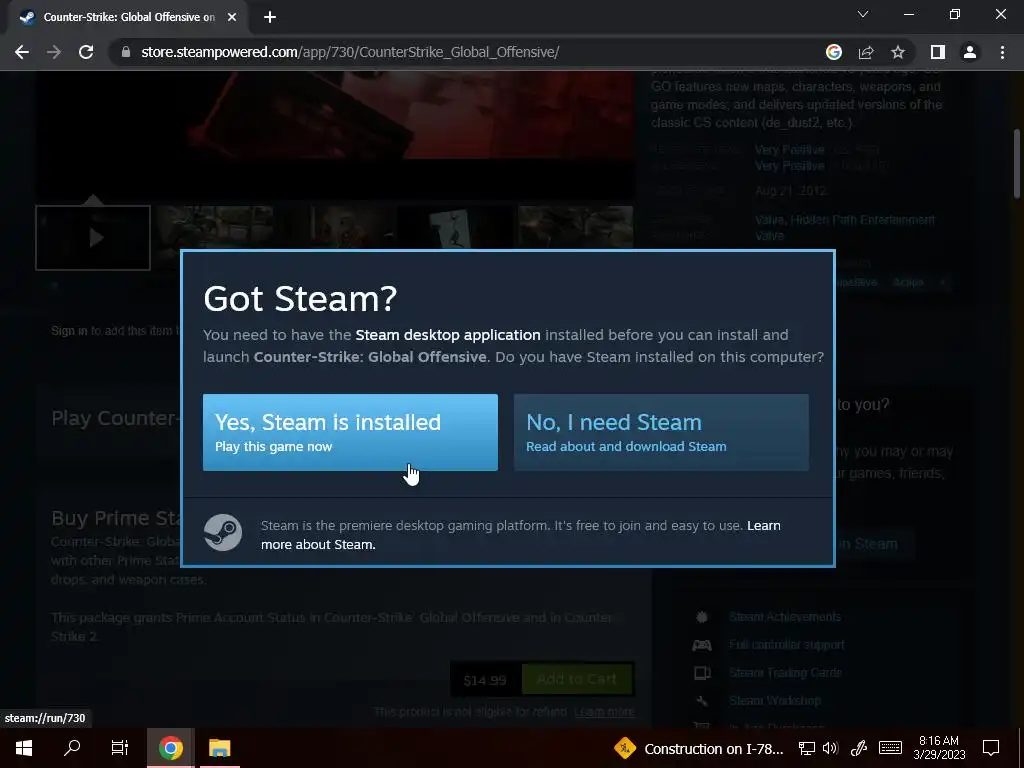Click the "Sign in" link behind the dialog
The width and height of the screenshot is (1024, 768).
69,331
